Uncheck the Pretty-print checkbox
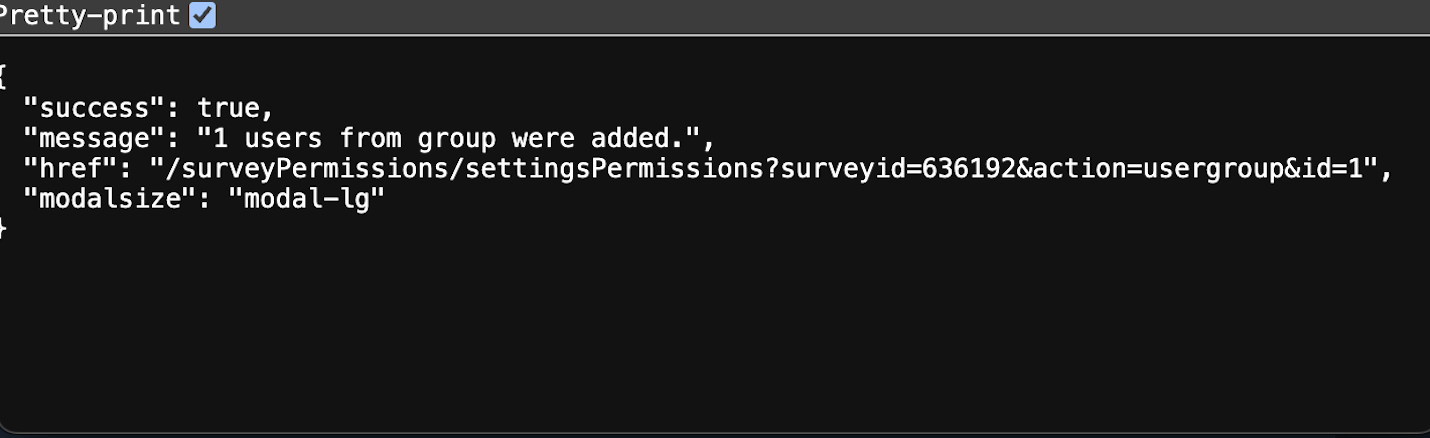This screenshot has width=1430, height=438. [203, 16]
